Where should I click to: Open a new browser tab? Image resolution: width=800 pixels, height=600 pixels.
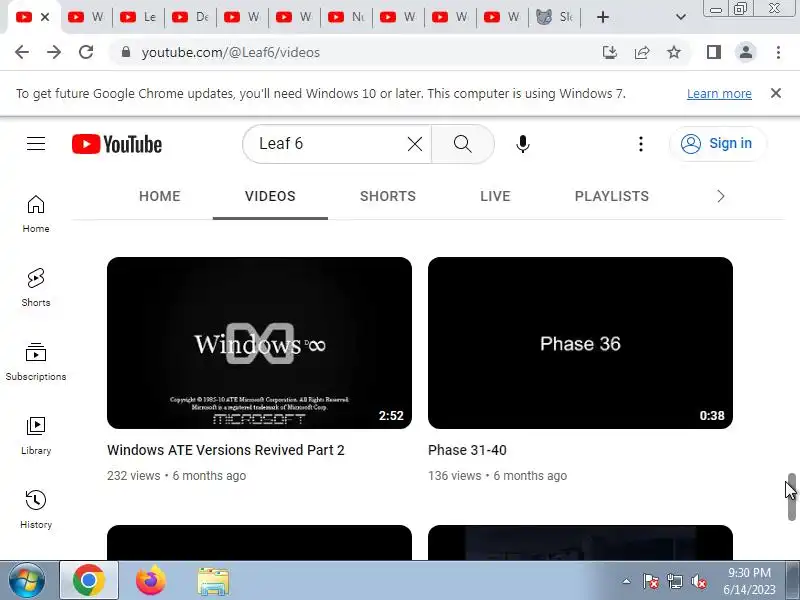point(603,17)
